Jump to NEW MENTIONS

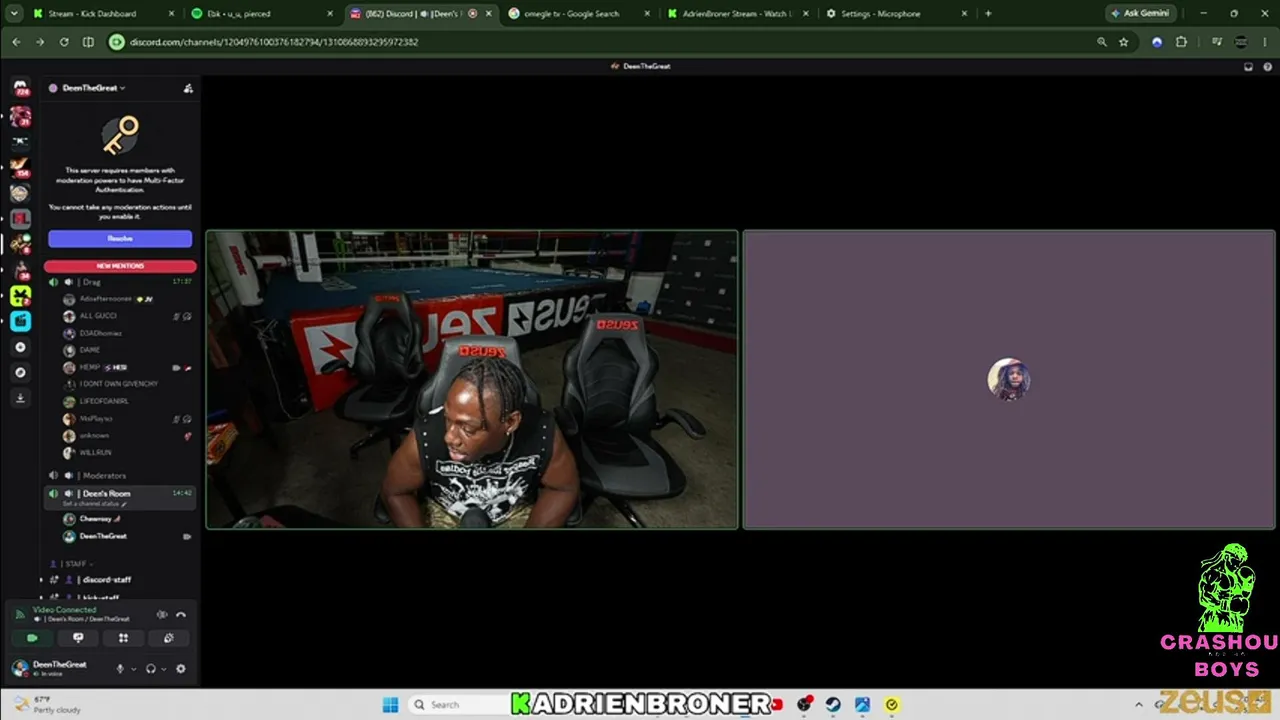coord(120,266)
